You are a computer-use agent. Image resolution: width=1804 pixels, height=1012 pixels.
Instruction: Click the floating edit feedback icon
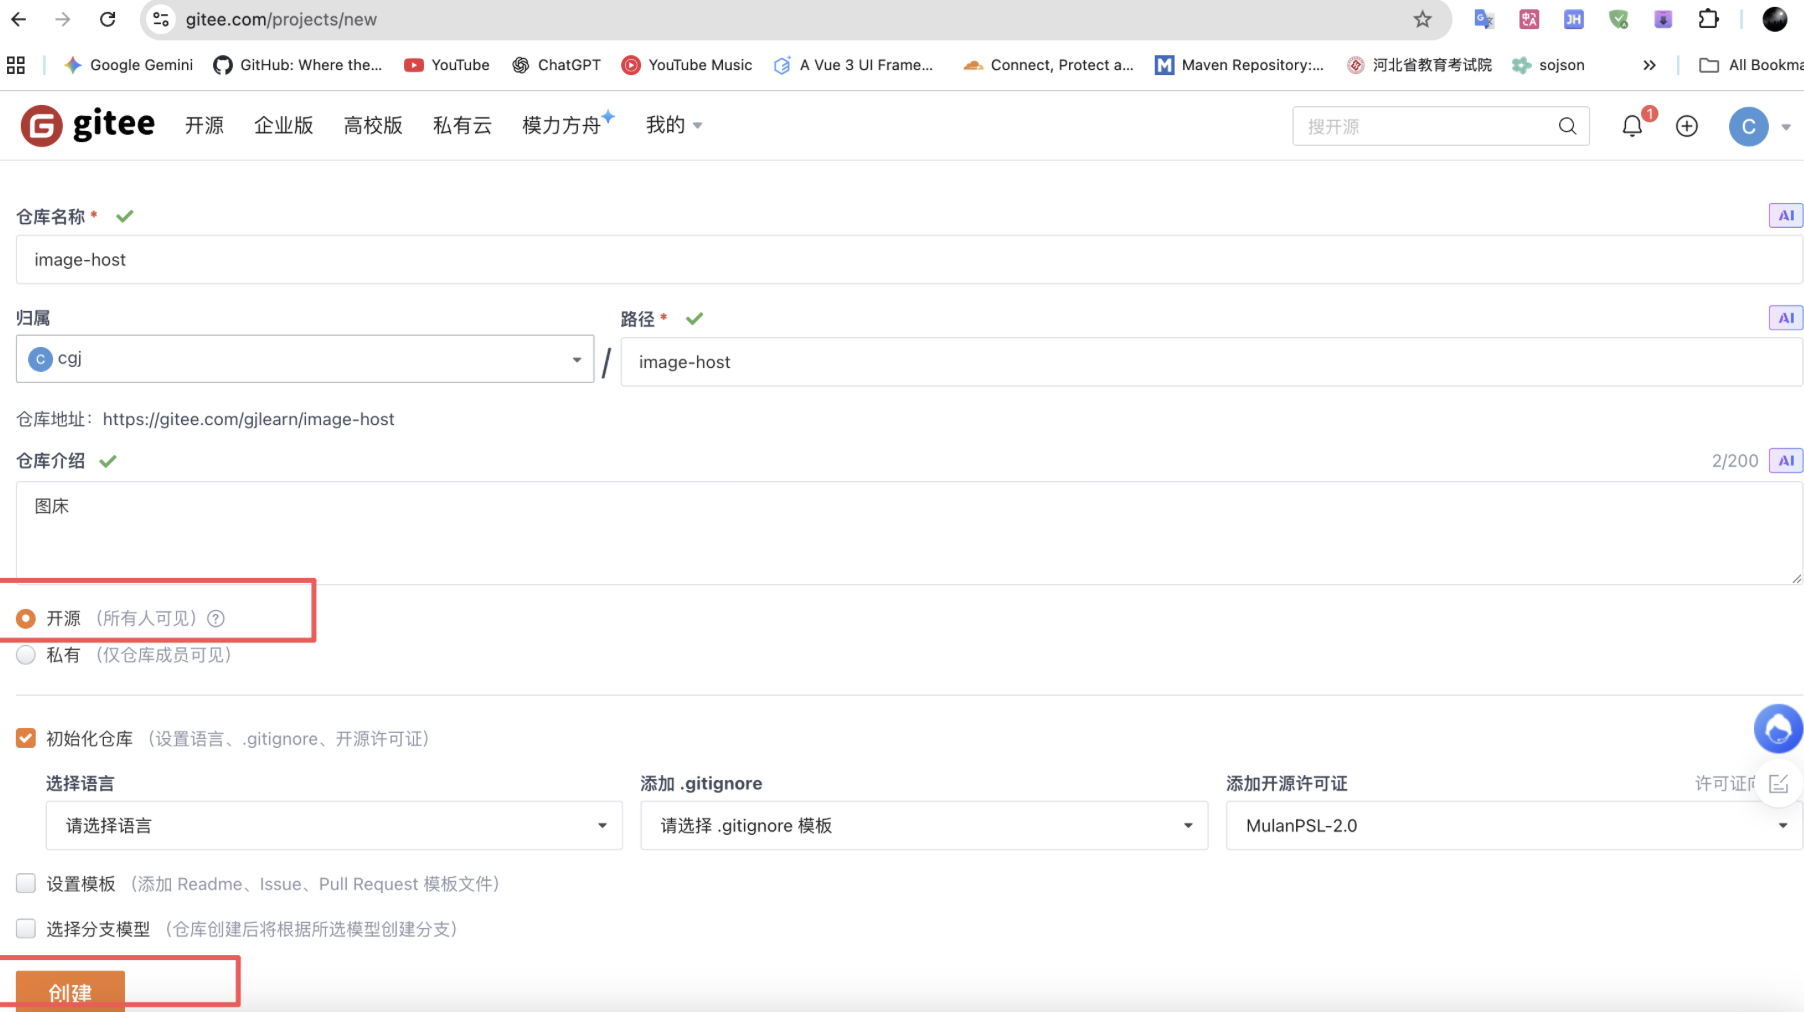tap(1778, 784)
